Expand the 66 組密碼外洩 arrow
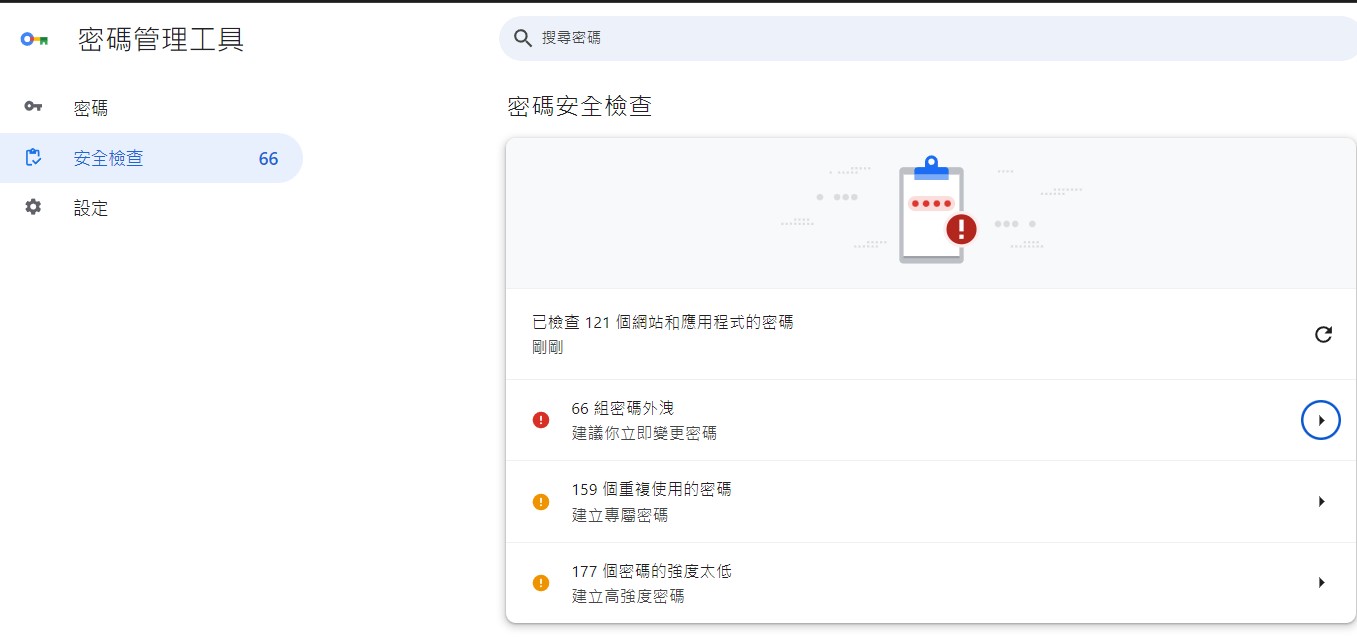This screenshot has width=1357, height=637. pos(1321,420)
